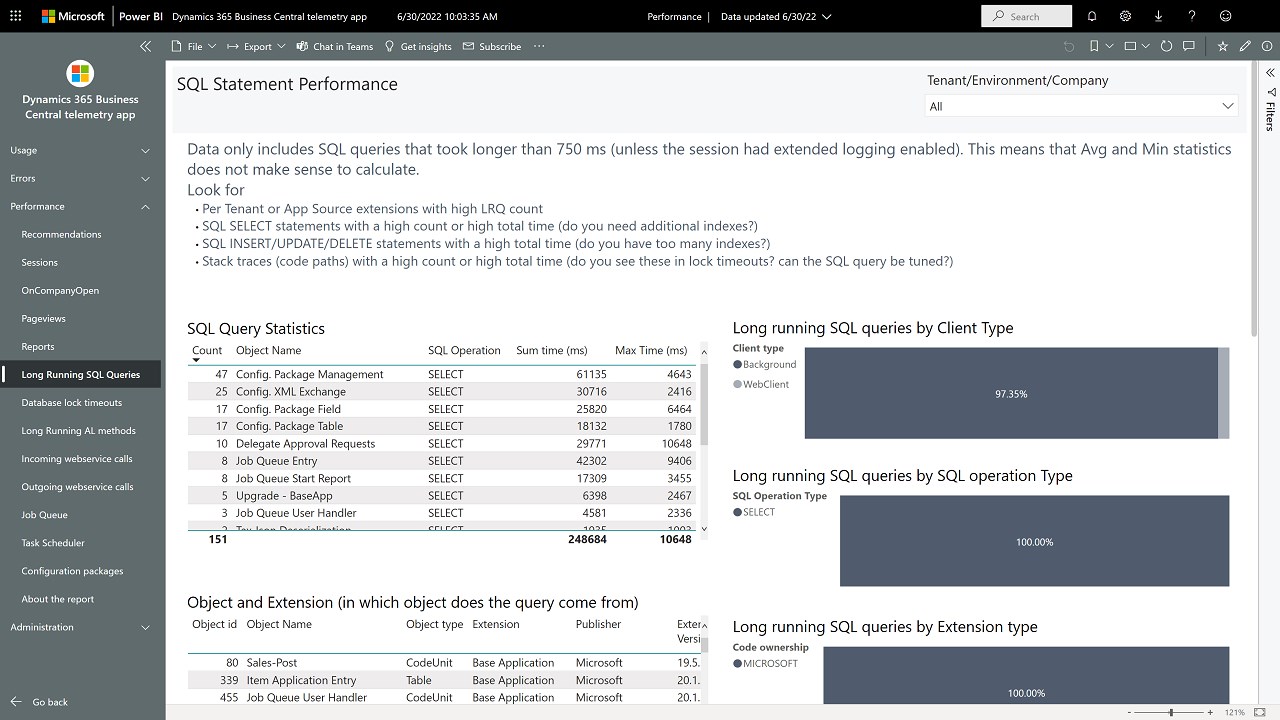Screen dimensions: 1280x720
Task: Open the help question mark icon
Action: click(x=1192, y=16)
